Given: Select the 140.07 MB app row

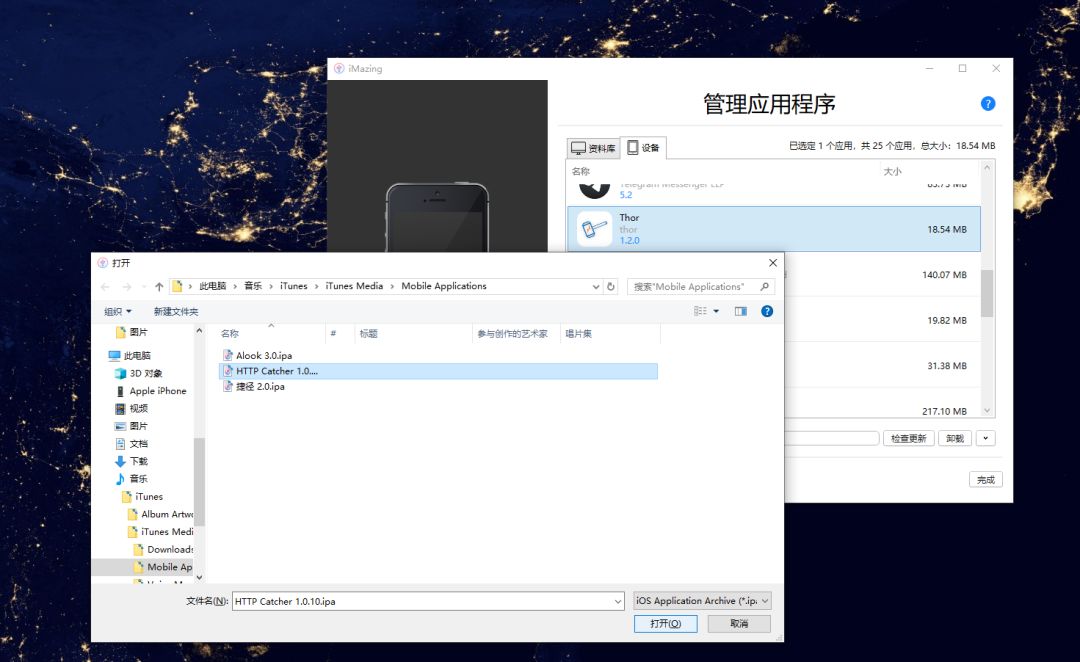Looking at the screenshot, I should [x=882, y=275].
